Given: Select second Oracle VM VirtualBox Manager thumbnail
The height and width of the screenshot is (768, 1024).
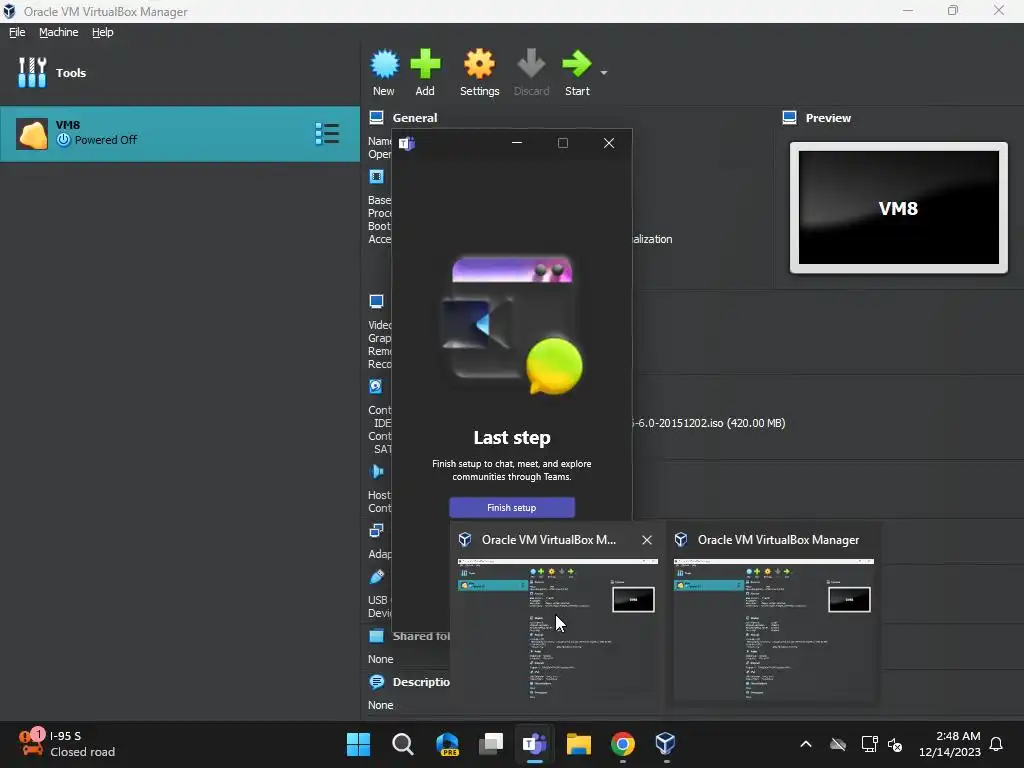Looking at the screenshot, I should [774, 629].
